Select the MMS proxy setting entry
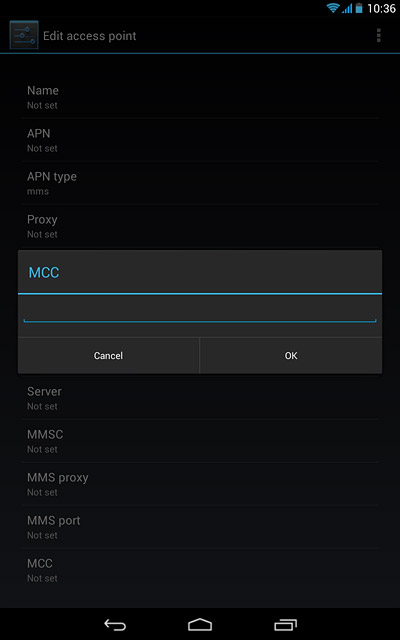This screenshot has height=640, width=400. point(200,484)
